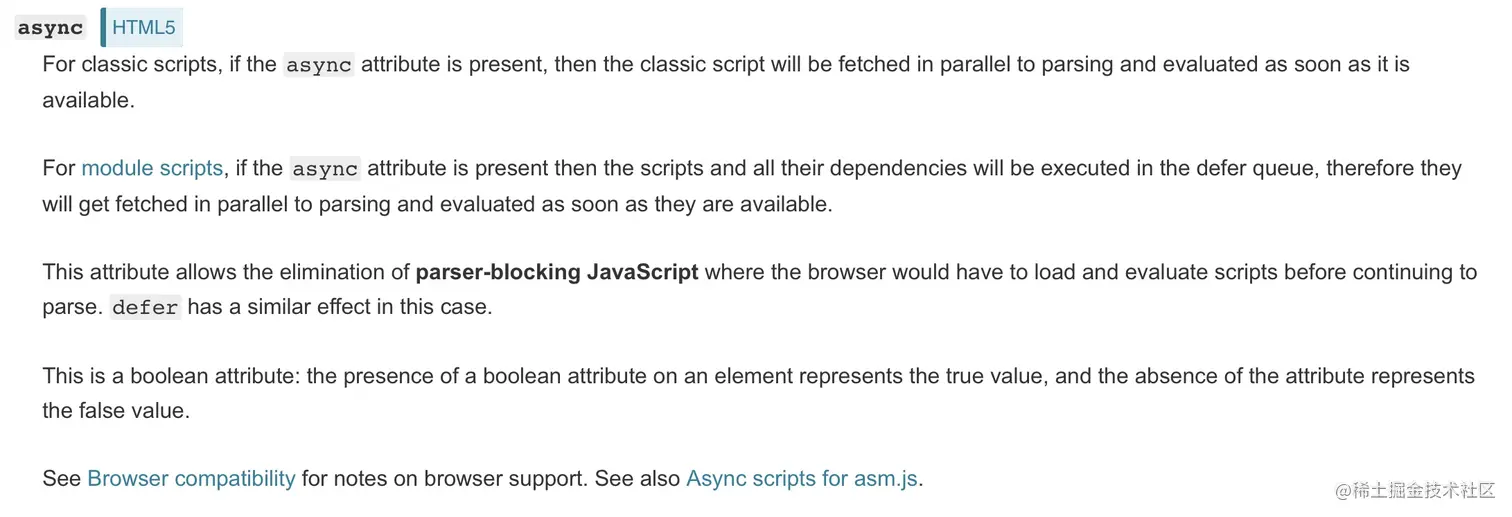
Task: Click the word "available." ending the first paragraph
Action: click(88, 100)
